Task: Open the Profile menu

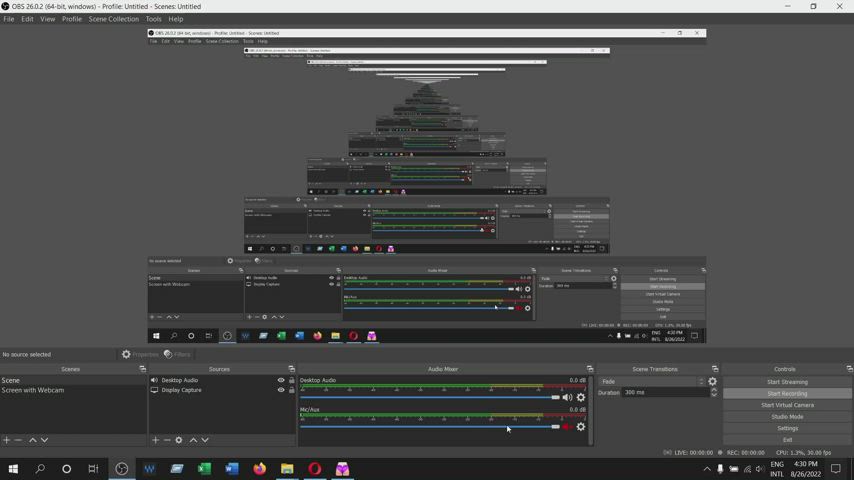Action: click(x=71, y=19)
